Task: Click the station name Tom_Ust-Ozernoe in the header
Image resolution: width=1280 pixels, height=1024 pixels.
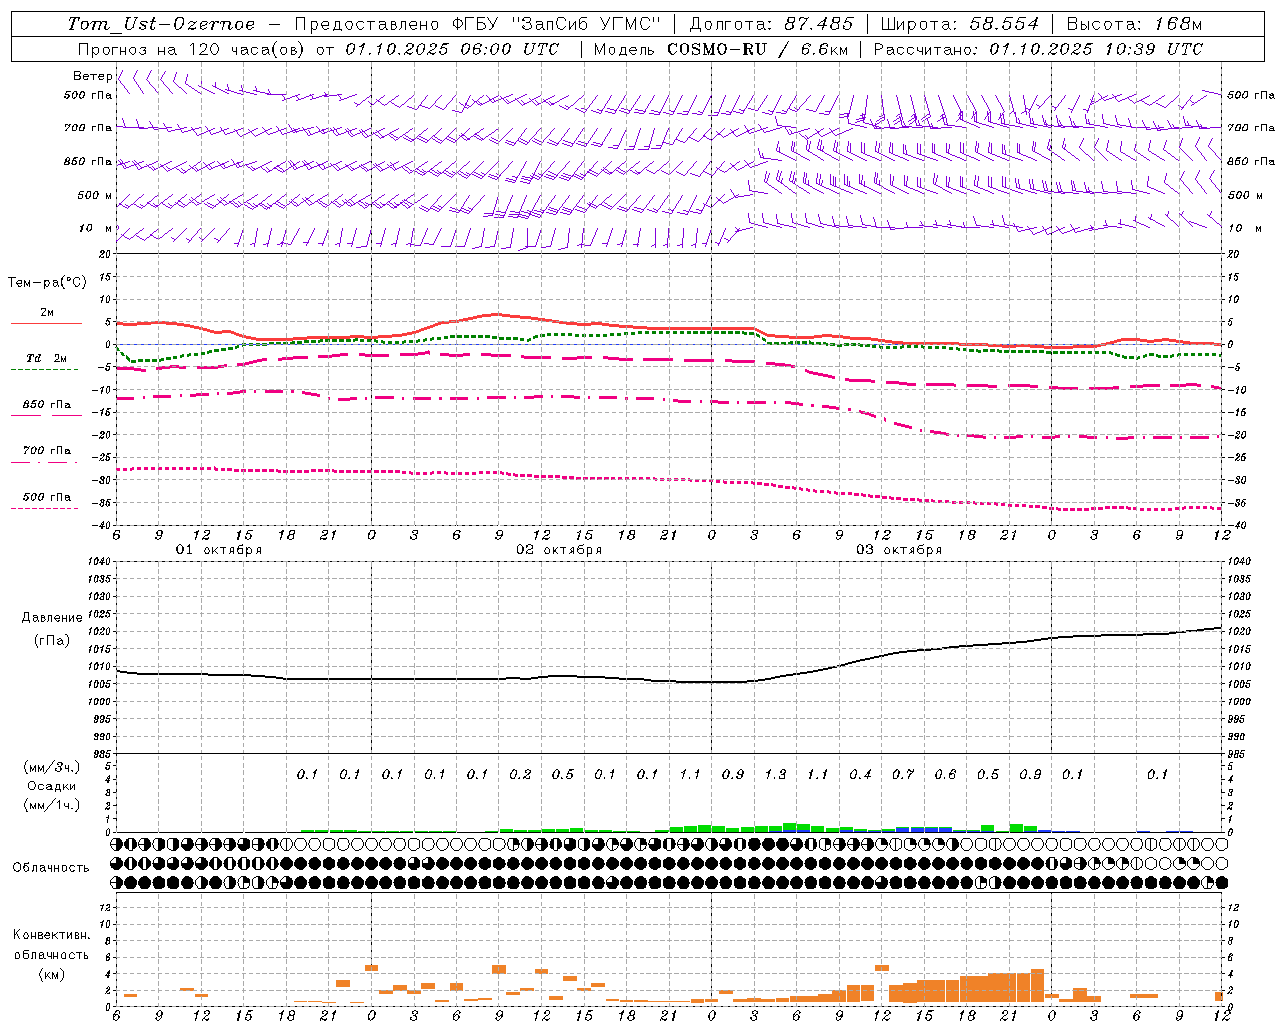Action: [161, 24]
